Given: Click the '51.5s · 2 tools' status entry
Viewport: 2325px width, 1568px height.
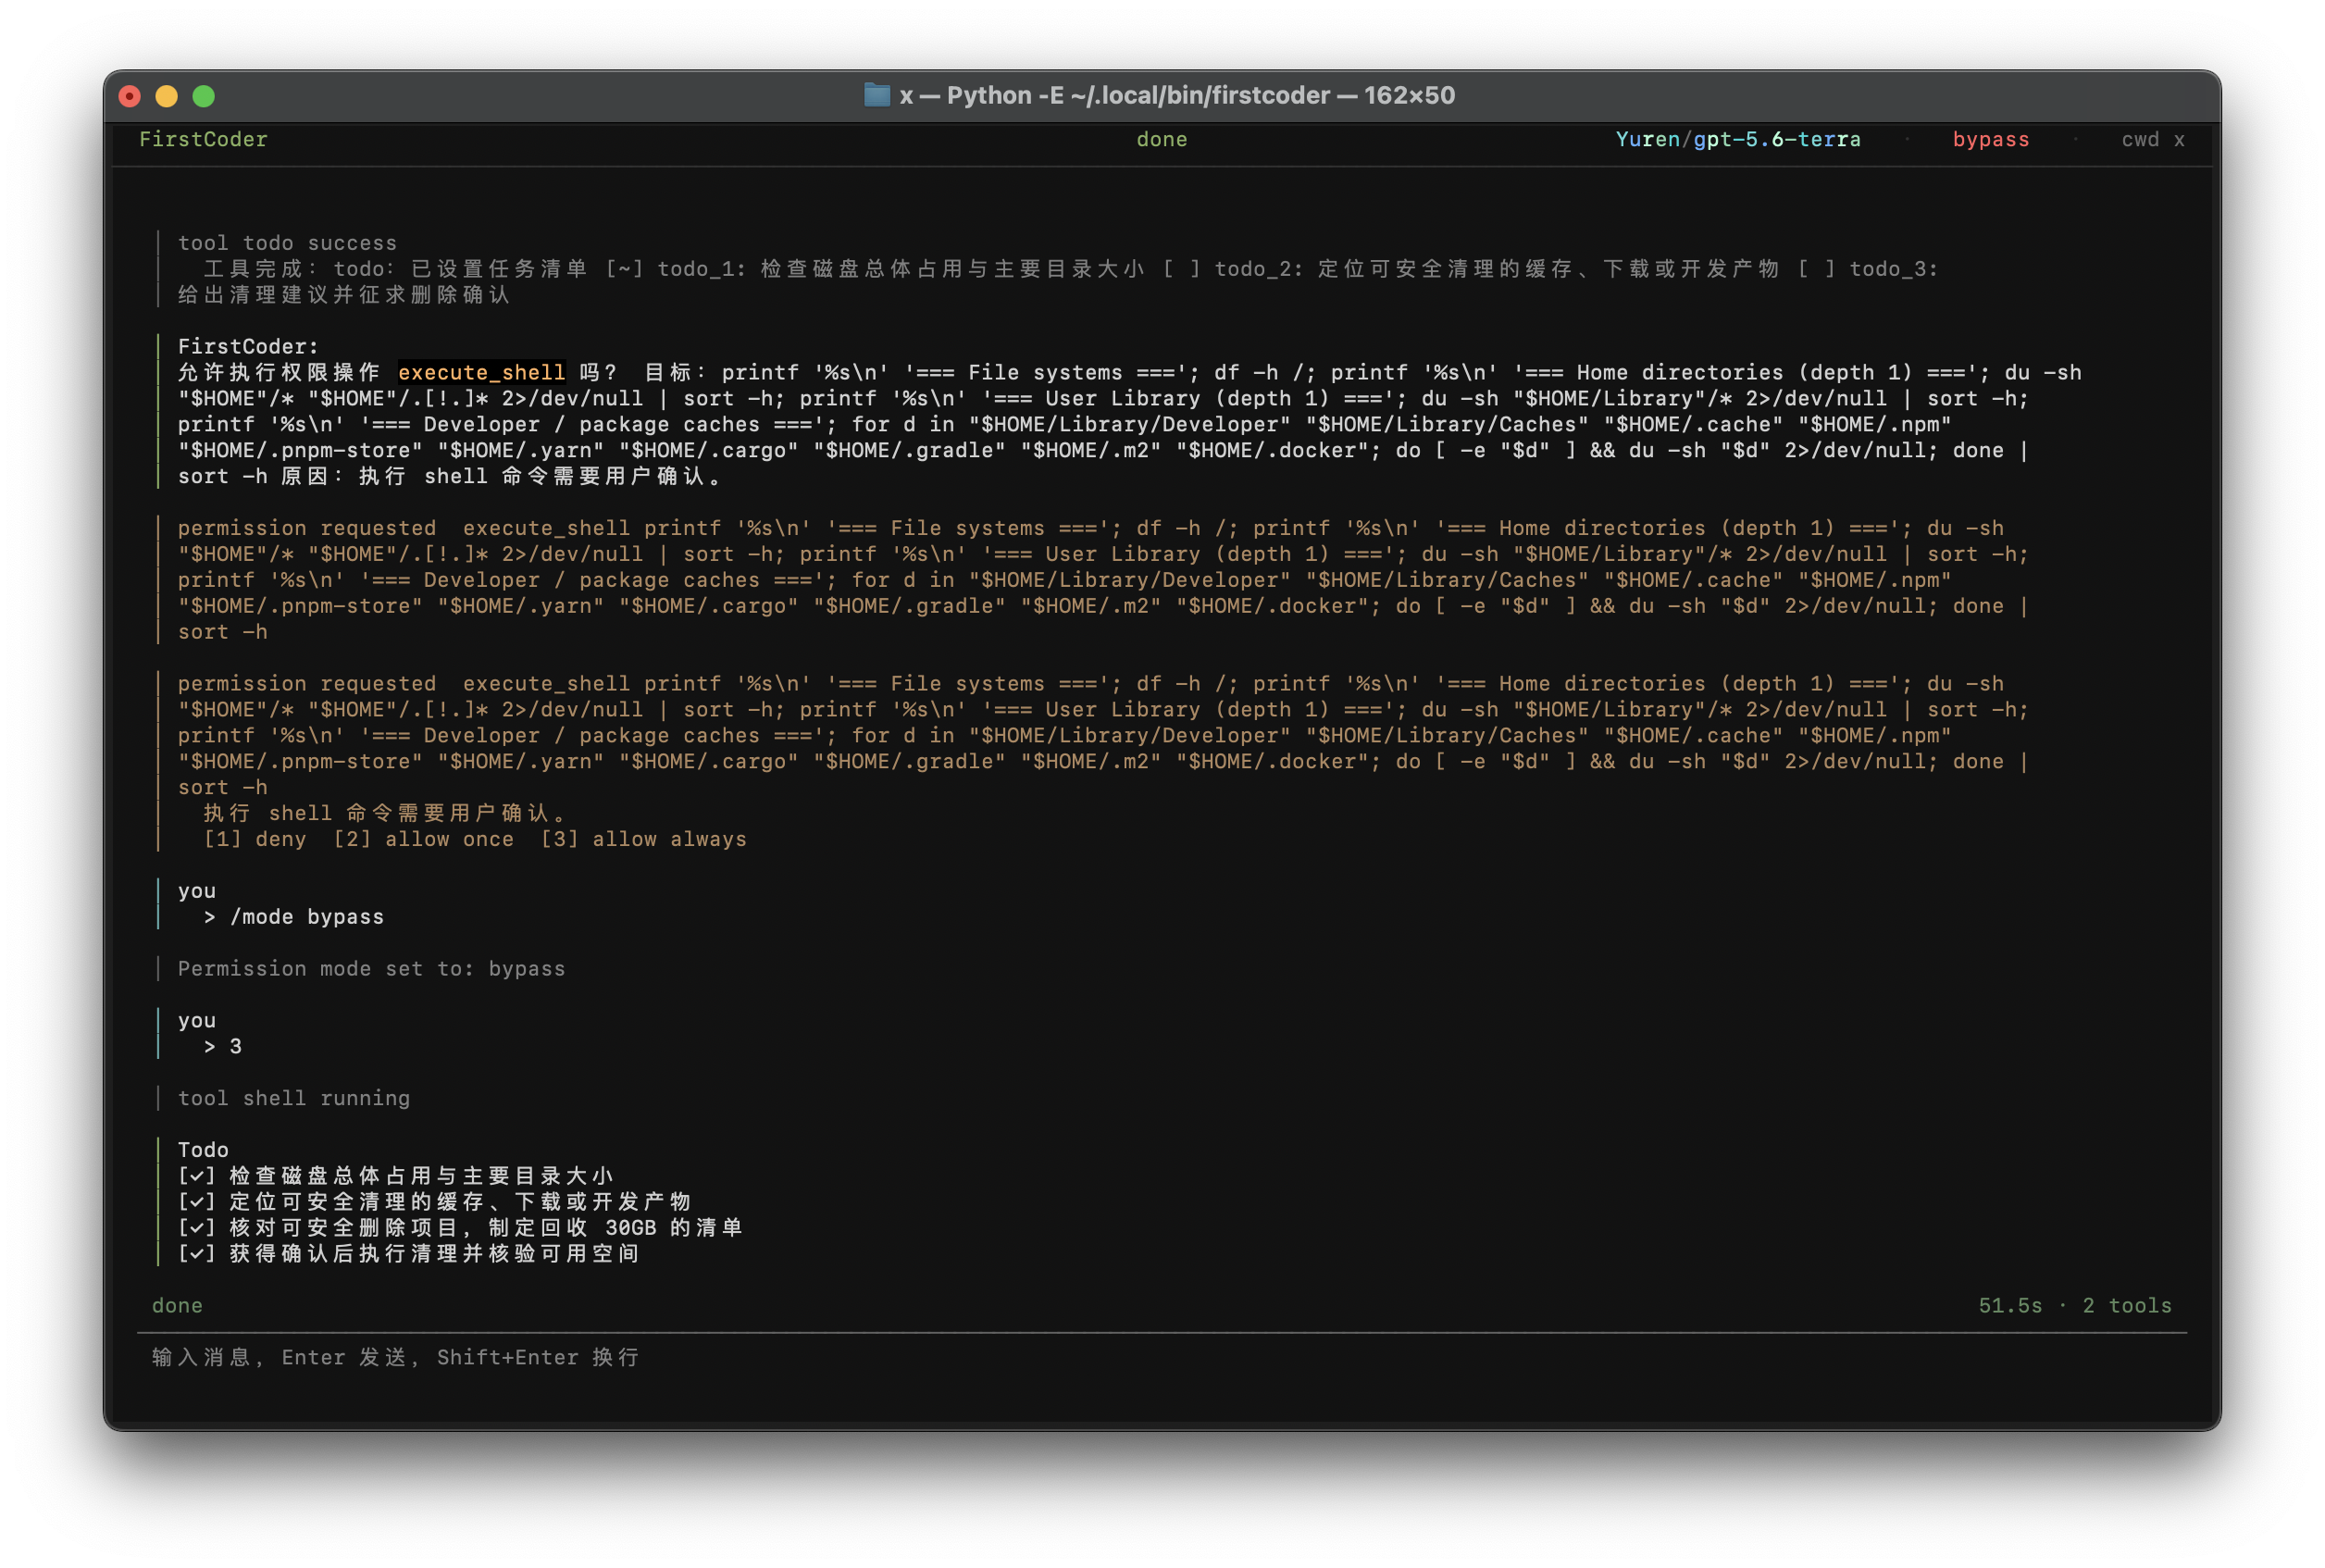Looking at the screenshot, I should click(2074, 1305).
